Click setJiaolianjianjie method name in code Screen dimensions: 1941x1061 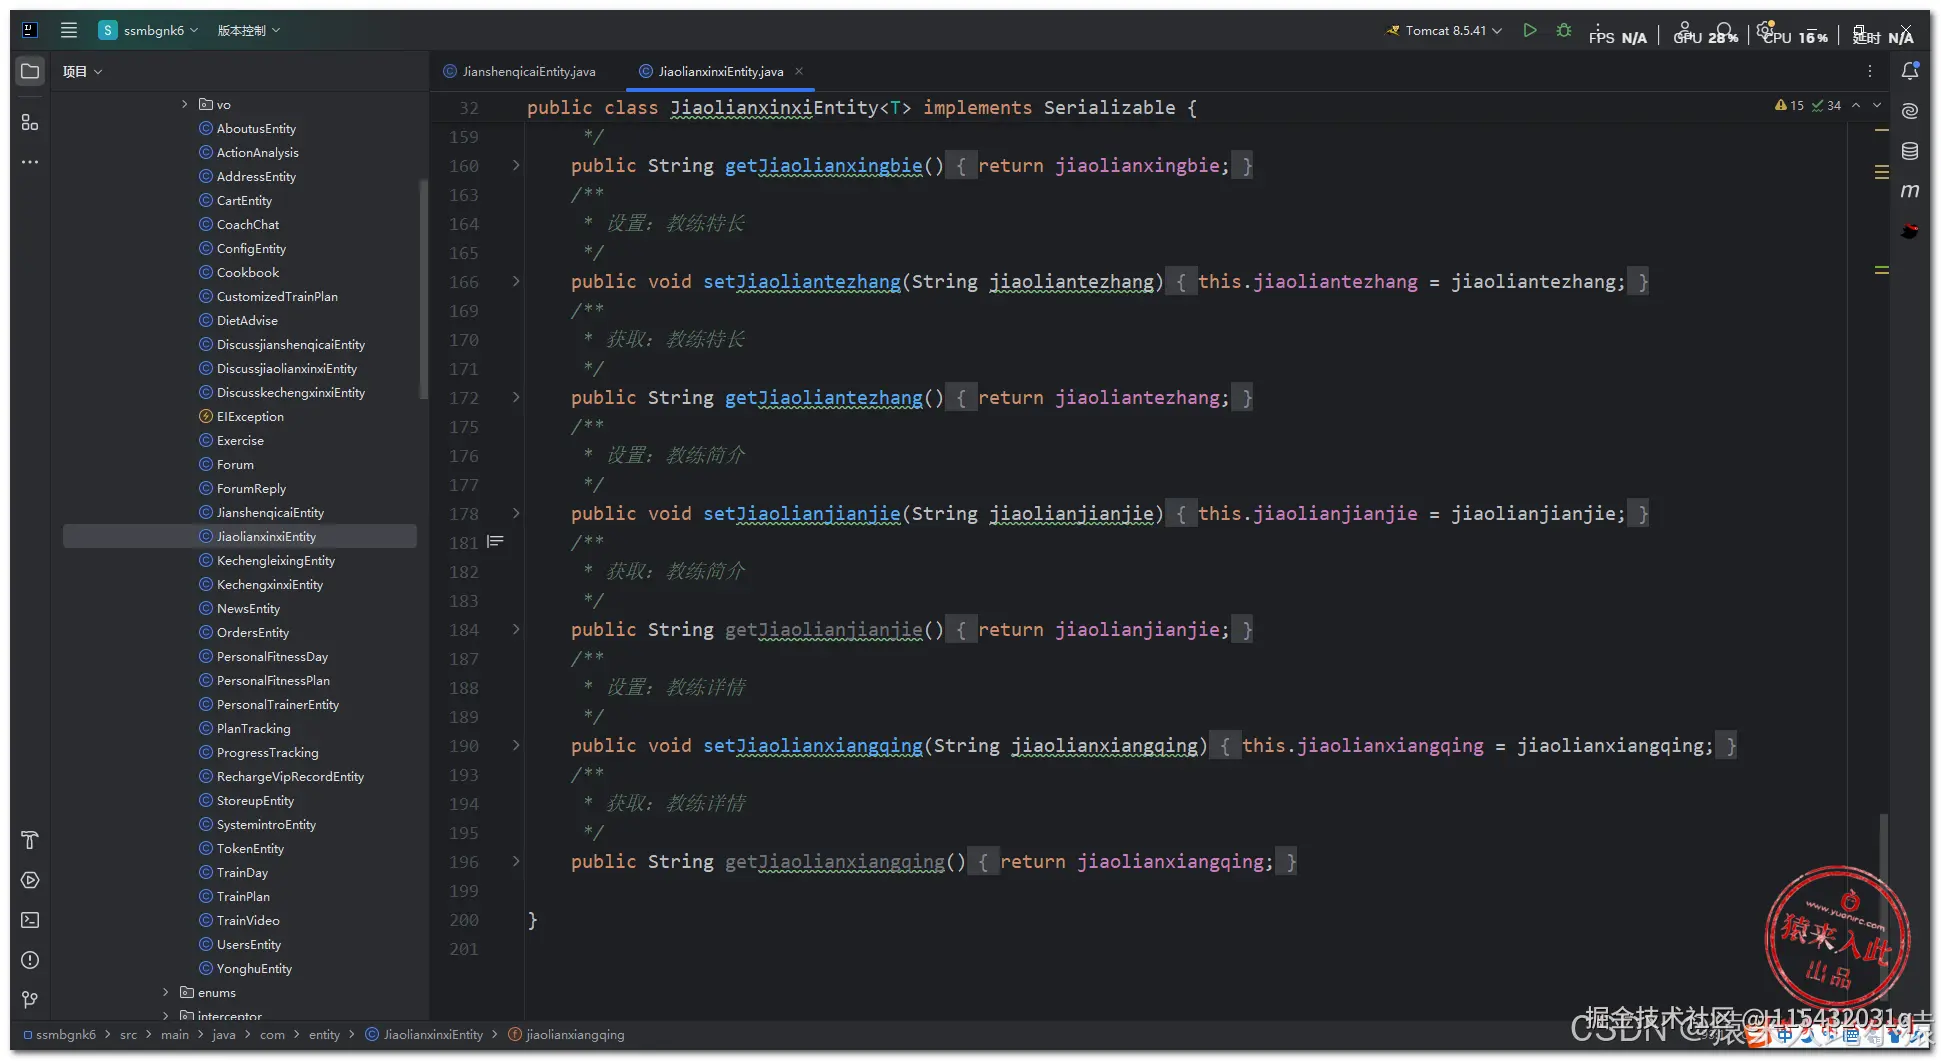click(801, 513)
